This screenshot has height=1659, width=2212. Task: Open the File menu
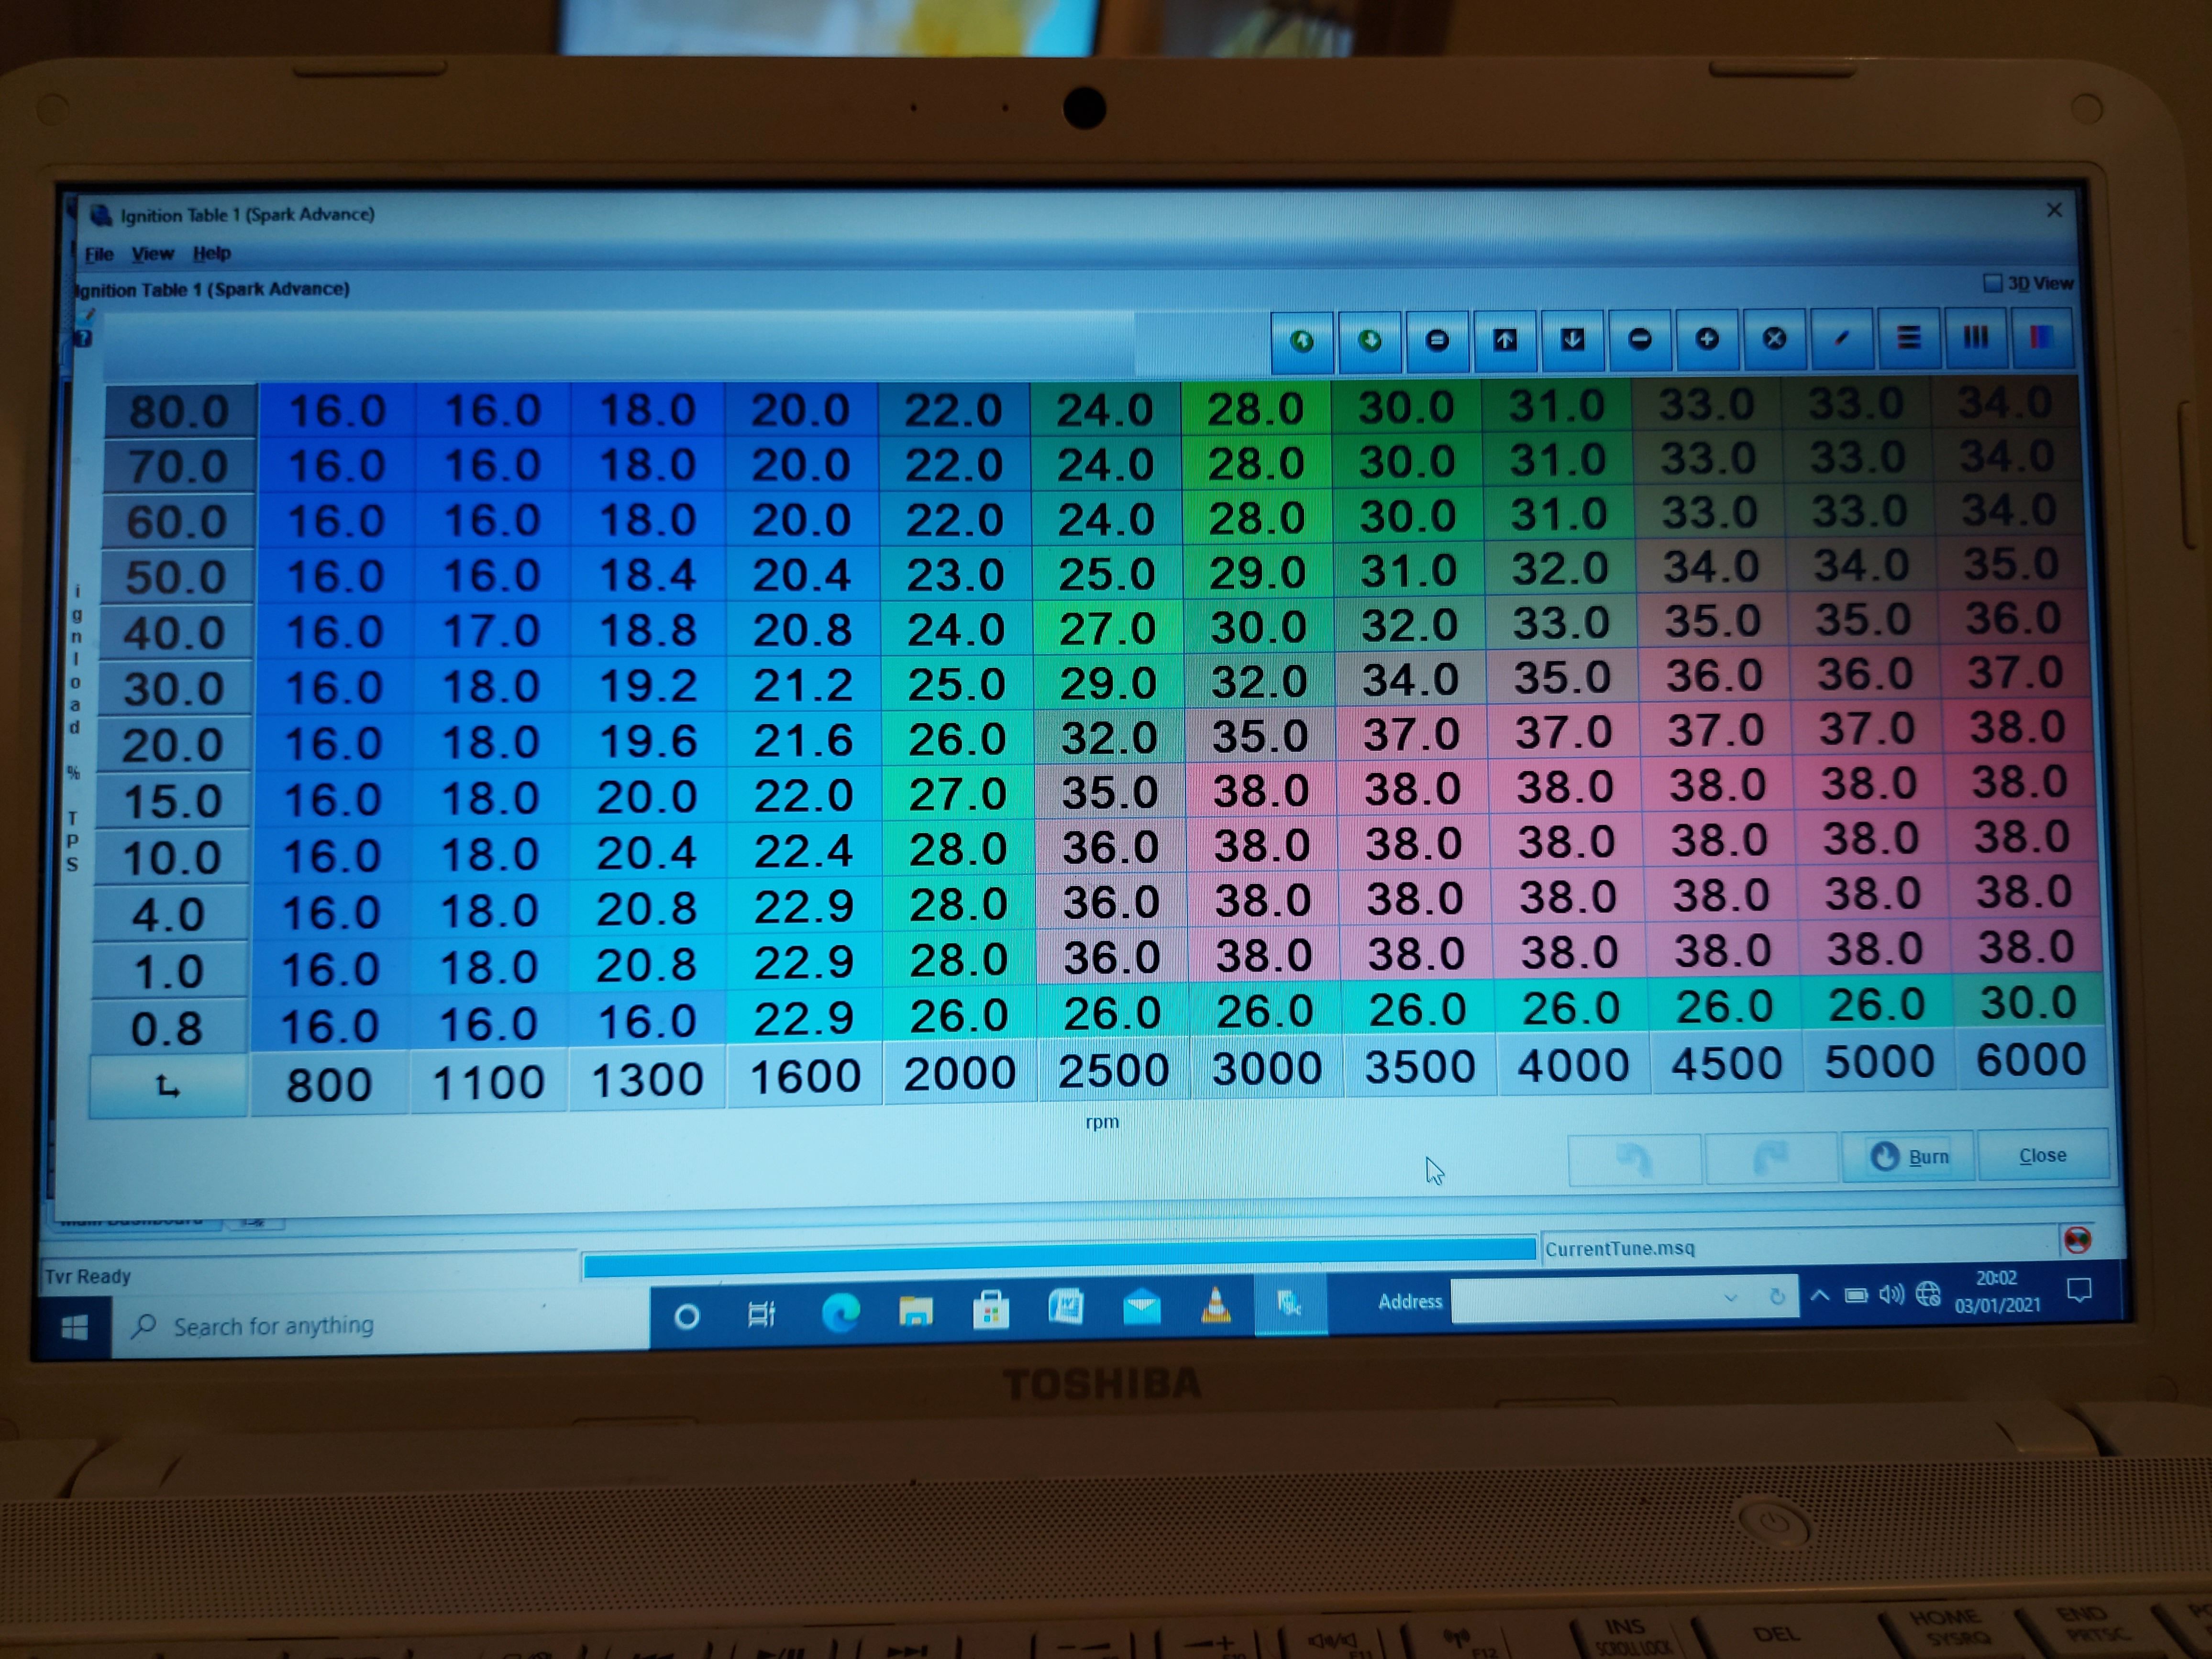[x=99, y=255]
